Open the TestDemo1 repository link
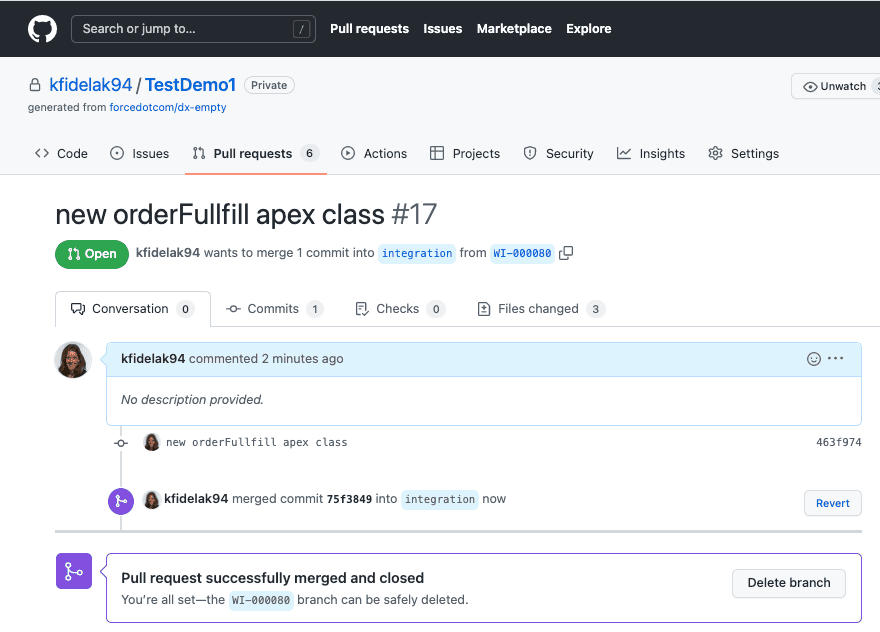The width and height of the screenshot is (880, 632). tap(190, 85)
